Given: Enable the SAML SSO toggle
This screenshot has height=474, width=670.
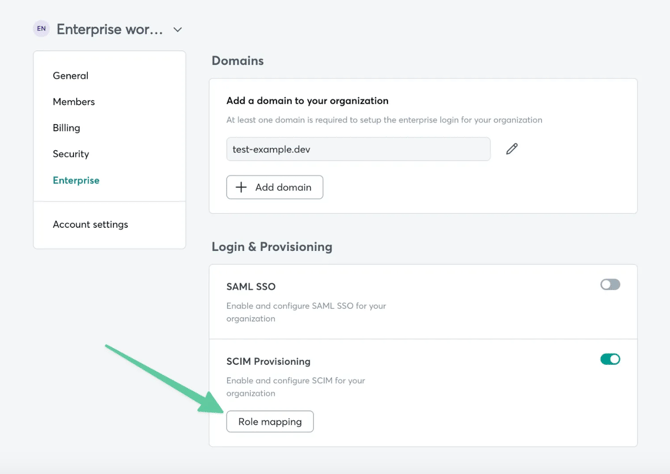Looking at the screenshot, I should pos(610,285).
